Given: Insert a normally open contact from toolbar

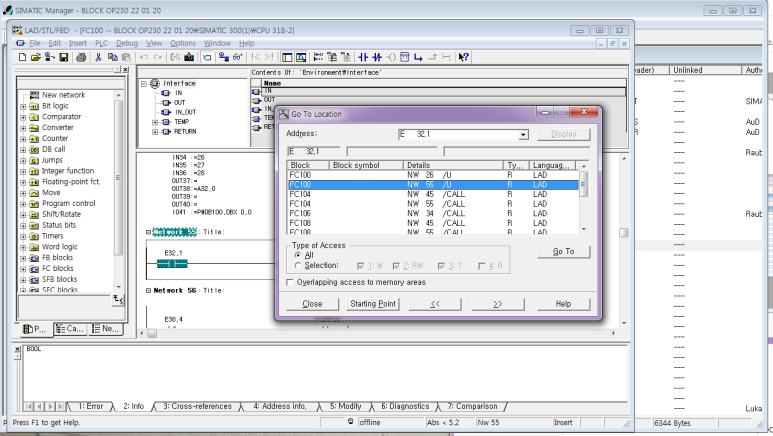Looking at the screenshot, I should pyautogui.click(x=363, y=57).
